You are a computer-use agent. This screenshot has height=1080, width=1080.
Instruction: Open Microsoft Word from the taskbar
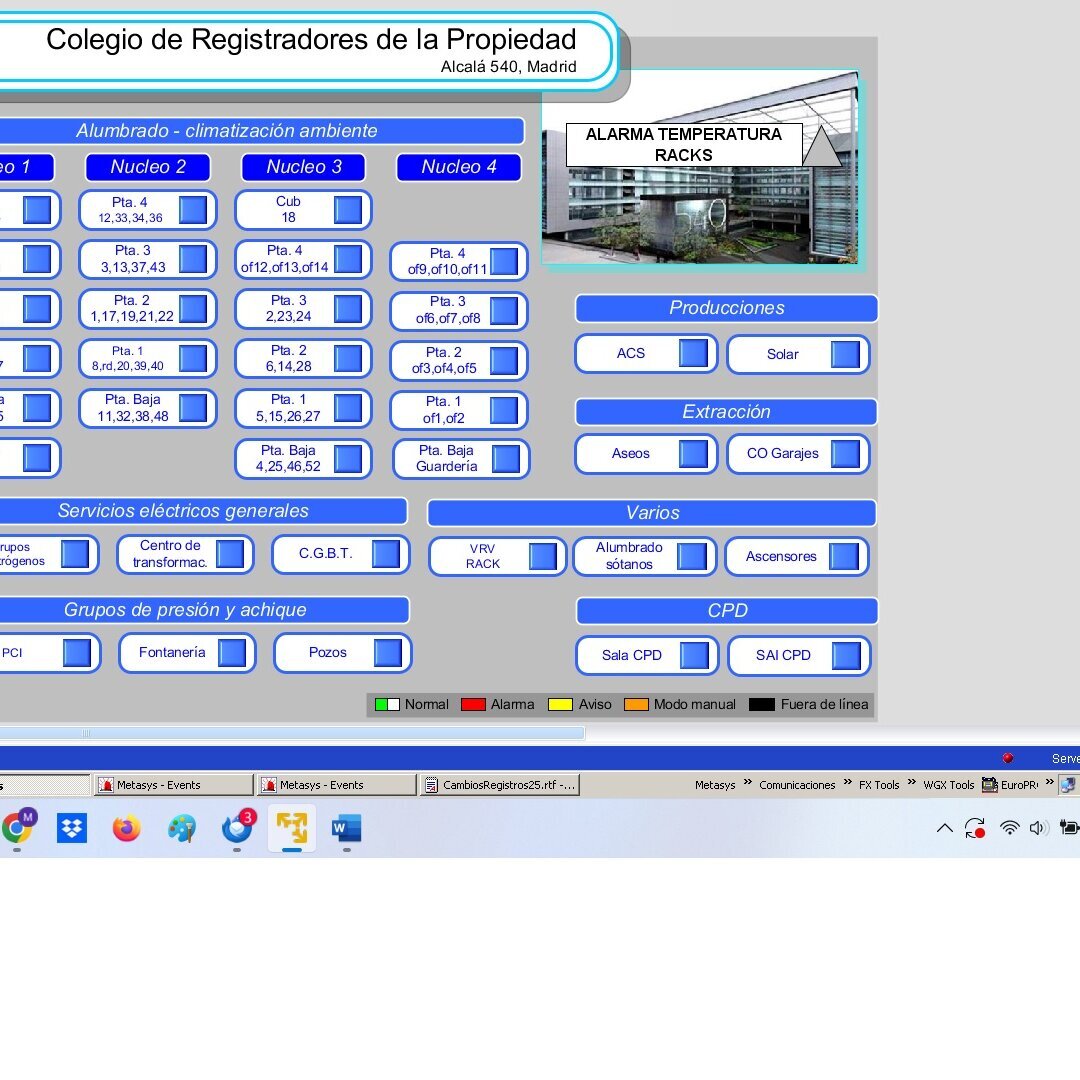coord(346,828)
